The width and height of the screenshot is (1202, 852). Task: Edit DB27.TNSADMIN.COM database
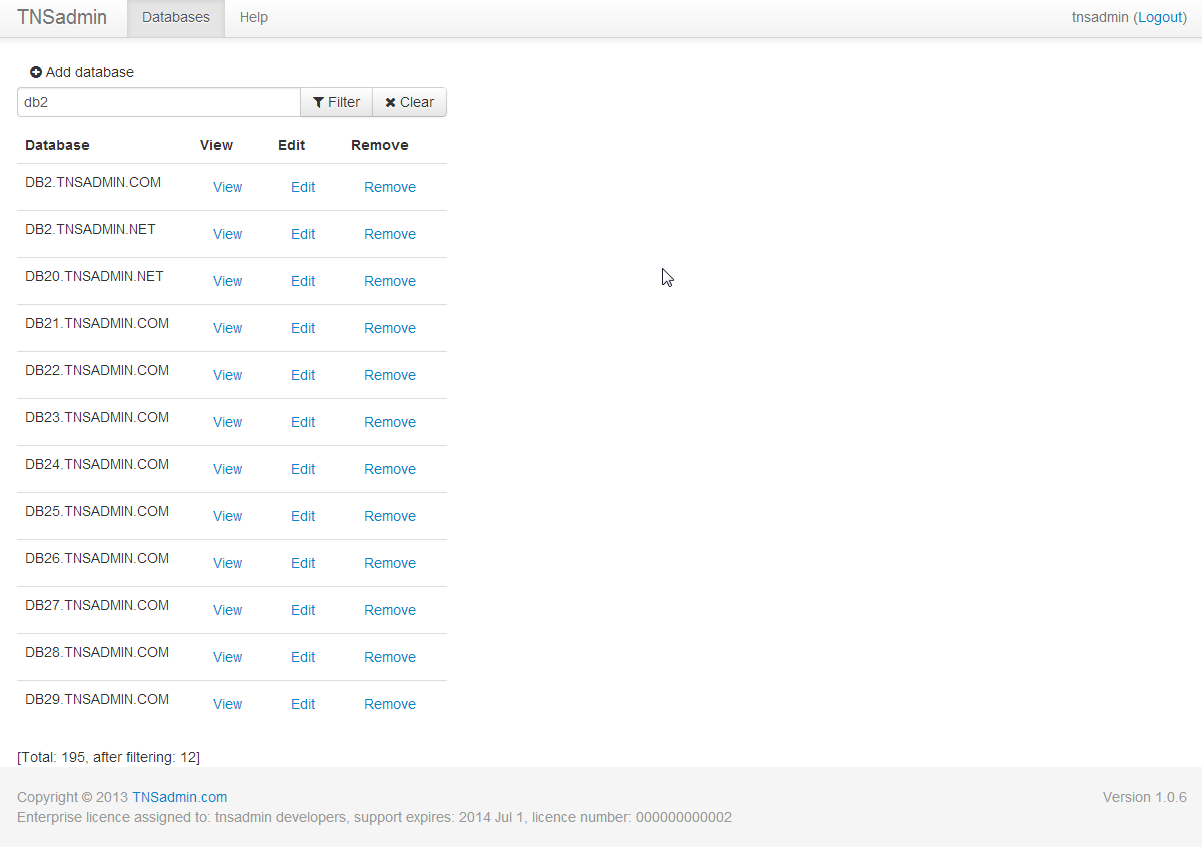click(303, 610)
